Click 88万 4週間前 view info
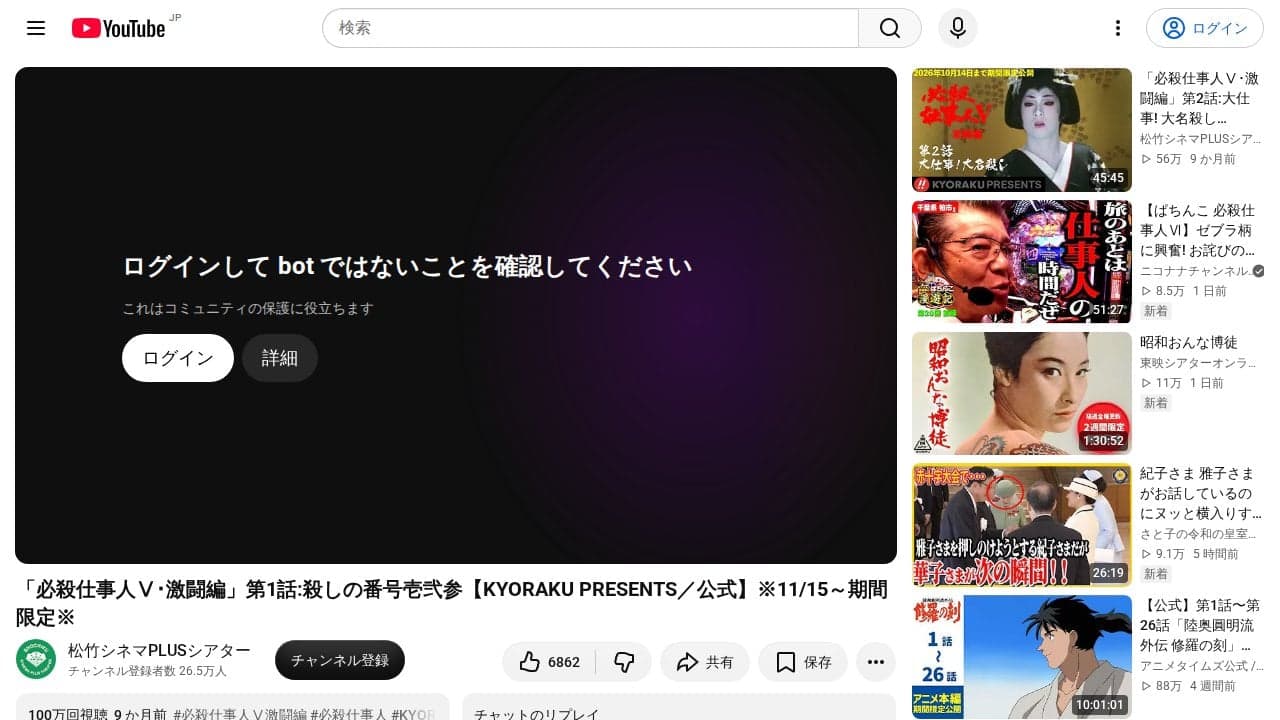The image size is (1280, 720). tap(1188, 686)
